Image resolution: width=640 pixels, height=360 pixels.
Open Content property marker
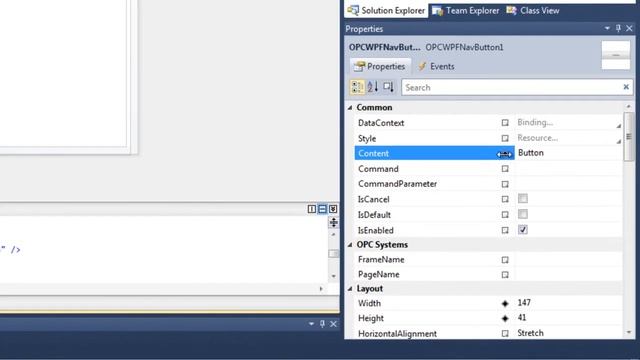505,154
